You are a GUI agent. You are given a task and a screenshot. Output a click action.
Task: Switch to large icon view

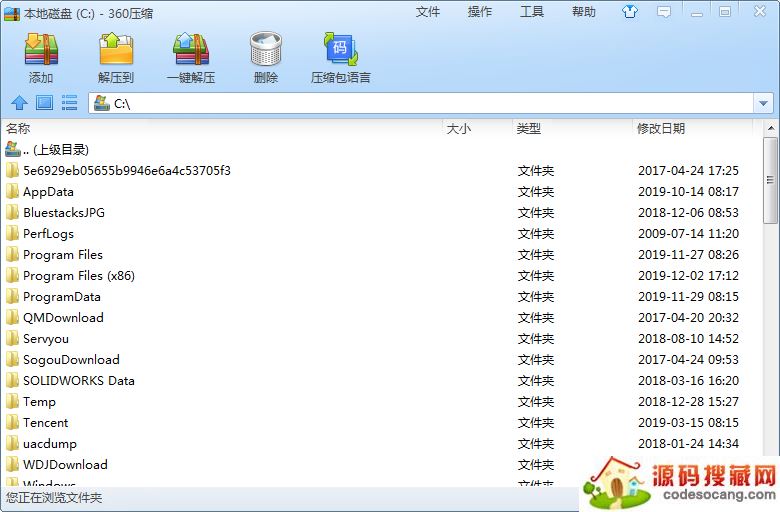(44, 103)
